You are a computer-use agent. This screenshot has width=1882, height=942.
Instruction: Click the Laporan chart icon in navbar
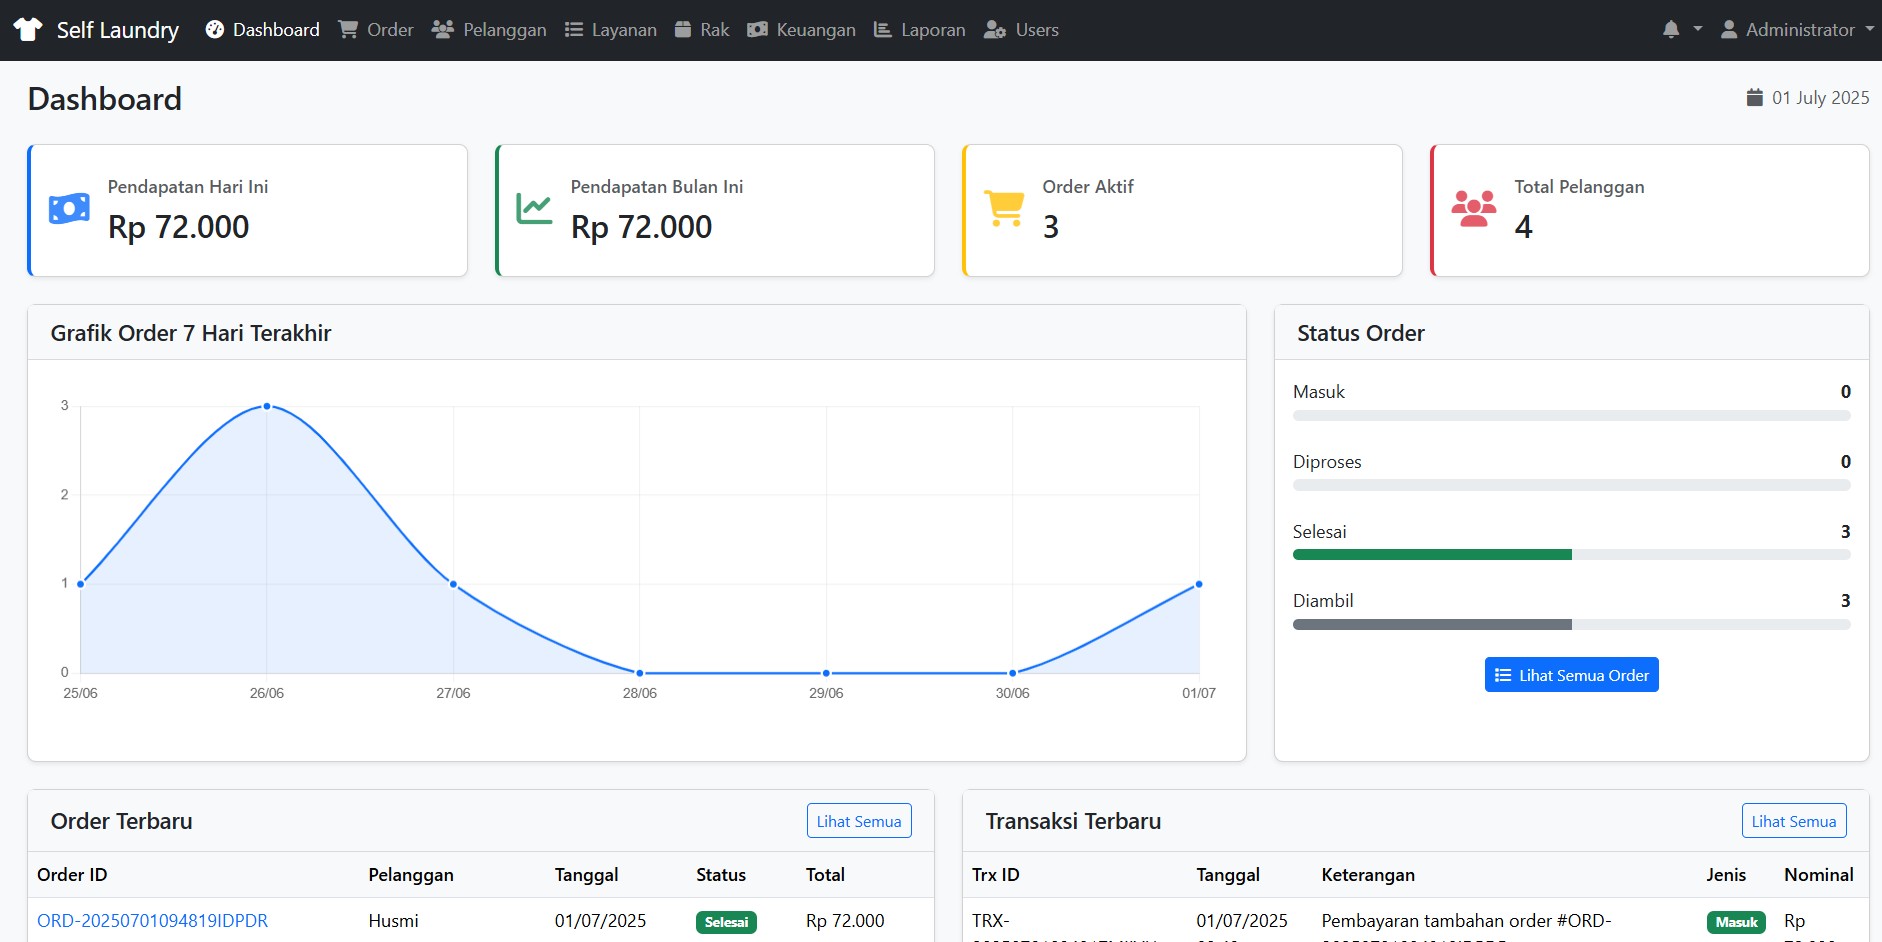(883, 30)
